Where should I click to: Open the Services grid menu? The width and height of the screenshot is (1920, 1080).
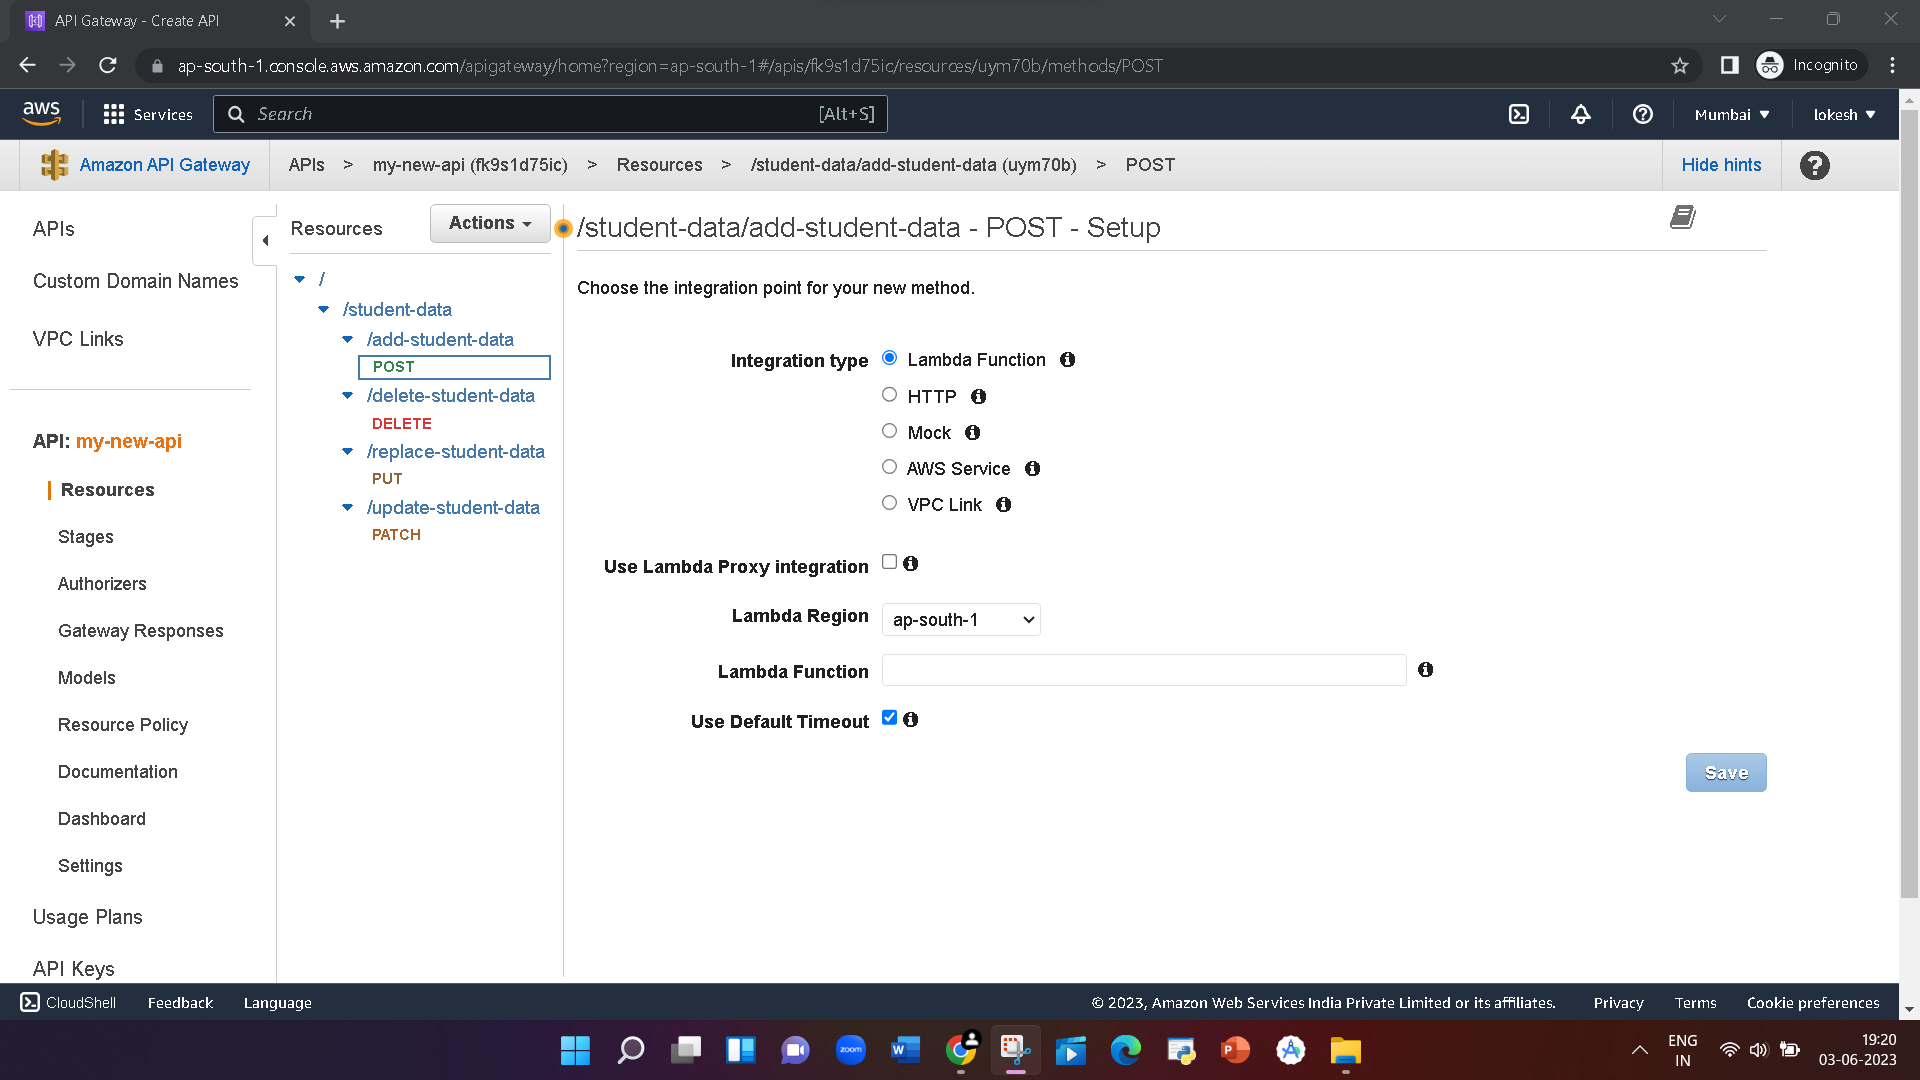(147, 114)
